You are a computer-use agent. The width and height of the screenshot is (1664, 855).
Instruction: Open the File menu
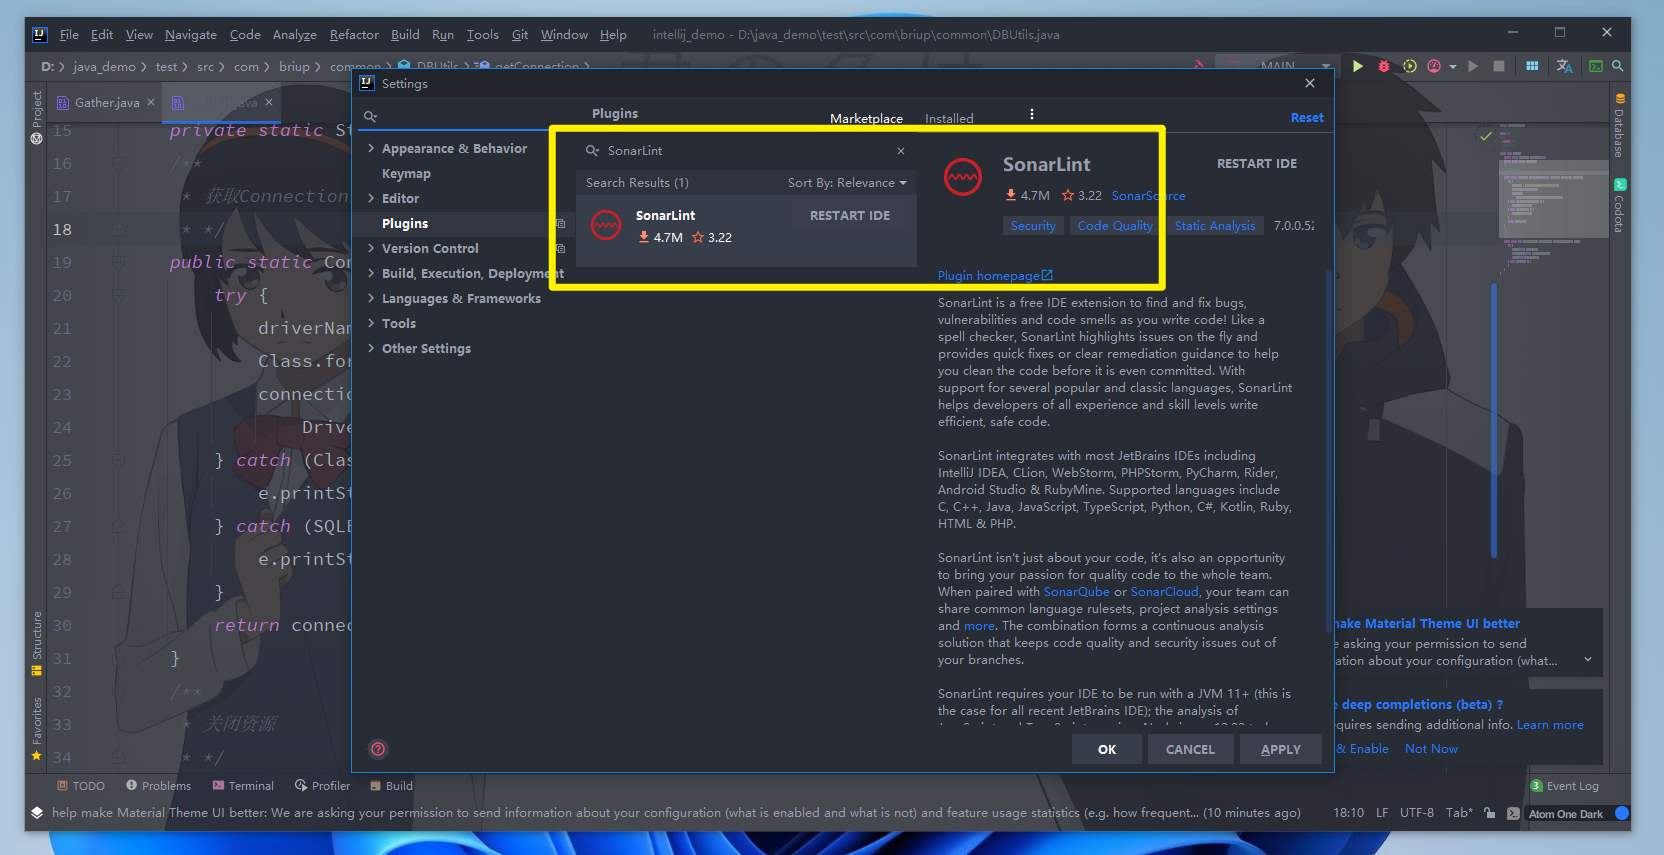tap(69, 34)
